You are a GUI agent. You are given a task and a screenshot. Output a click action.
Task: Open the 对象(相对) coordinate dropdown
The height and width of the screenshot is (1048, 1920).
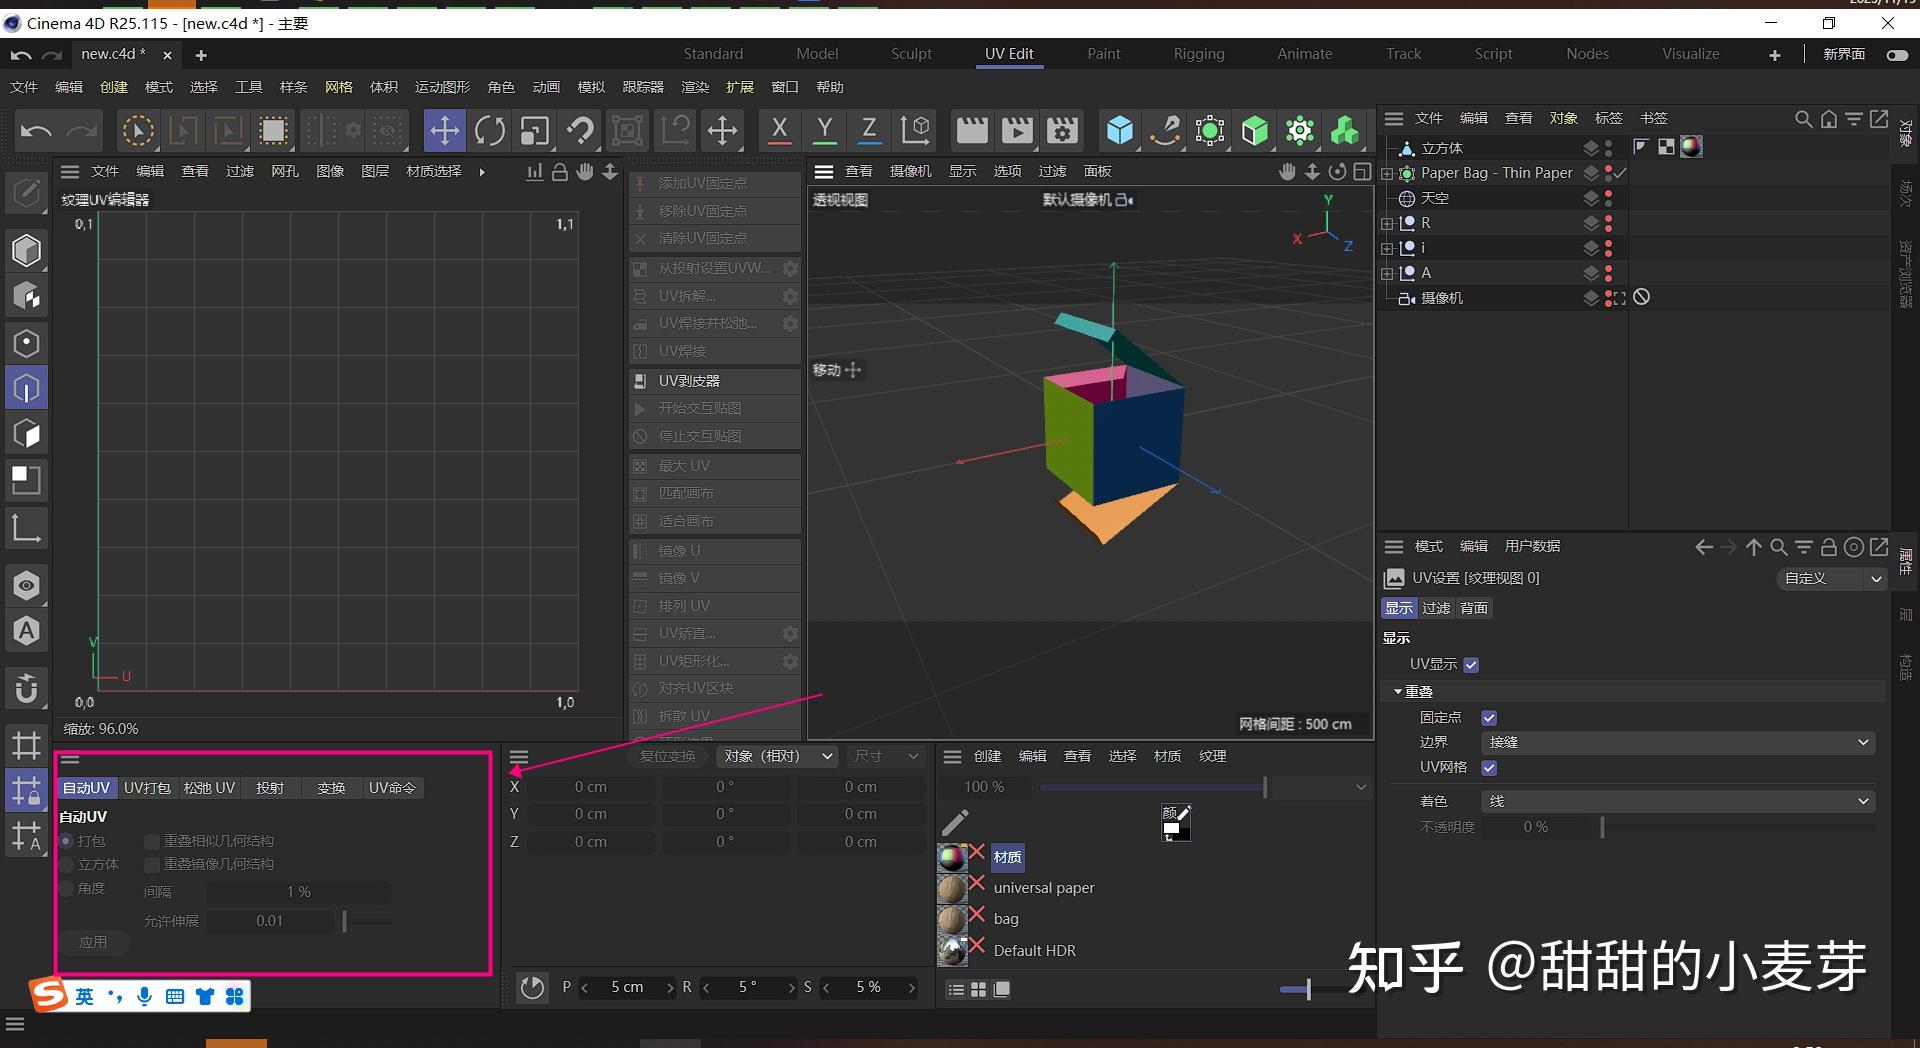[x=776, y=756]
